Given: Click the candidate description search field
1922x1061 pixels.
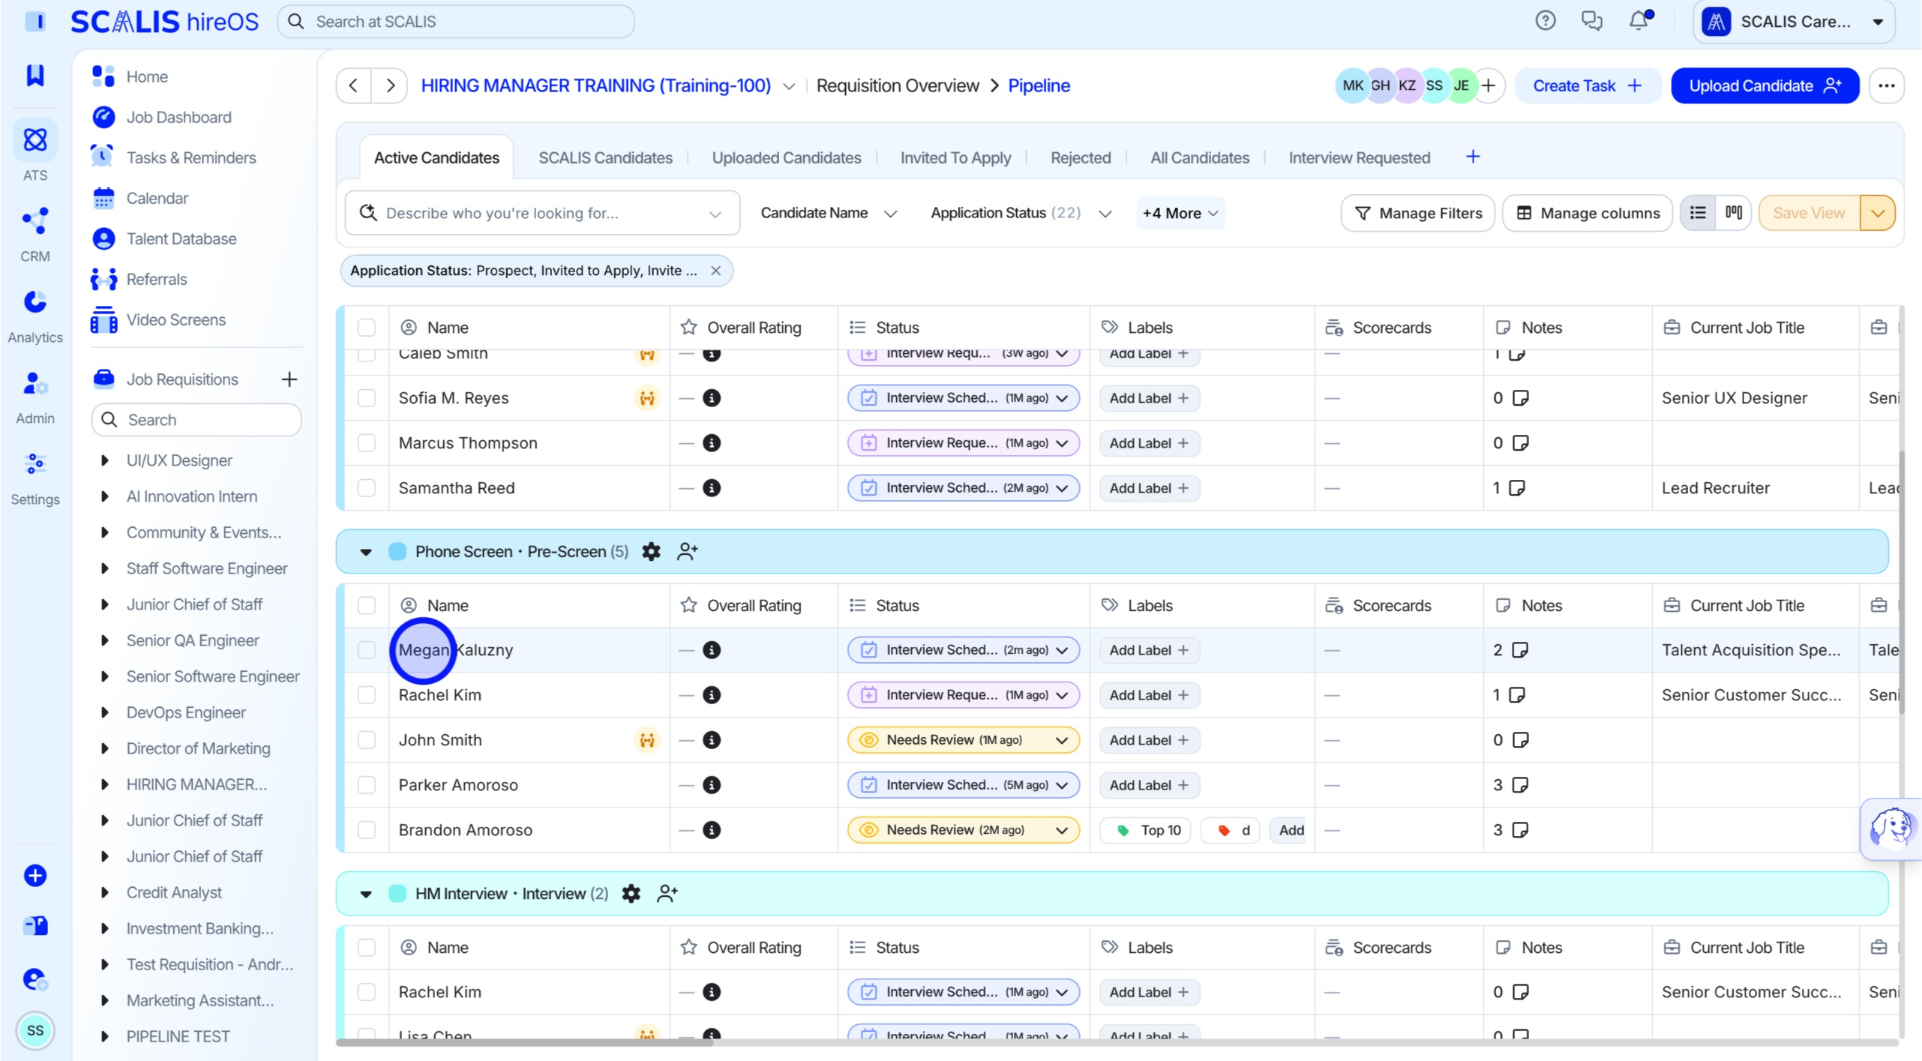Looking at the screenshot, I should [542, 213].
